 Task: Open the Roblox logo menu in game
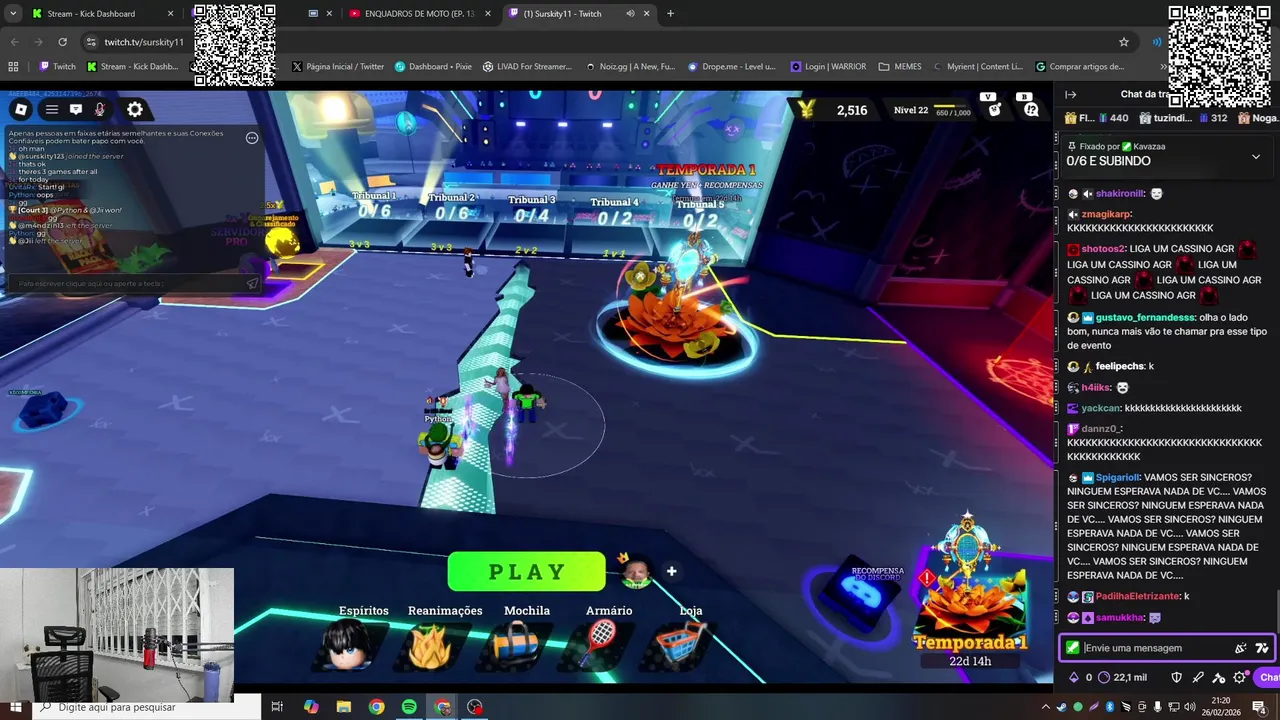coord(21,110)
